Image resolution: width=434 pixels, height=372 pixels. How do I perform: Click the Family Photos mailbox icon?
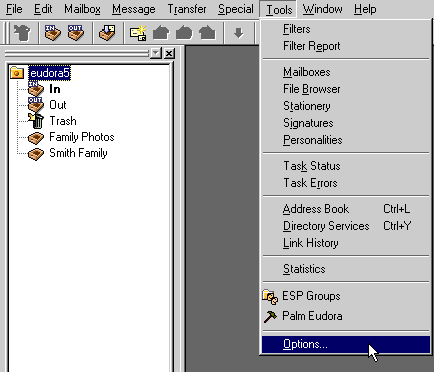pyautogui.click(x=36, y=137)
